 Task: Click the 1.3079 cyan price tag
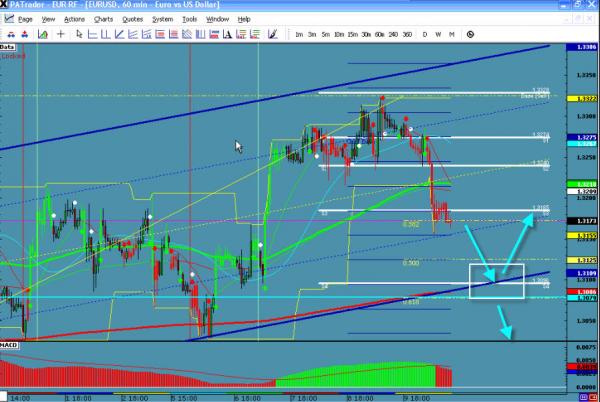click(x=584, y=298)
